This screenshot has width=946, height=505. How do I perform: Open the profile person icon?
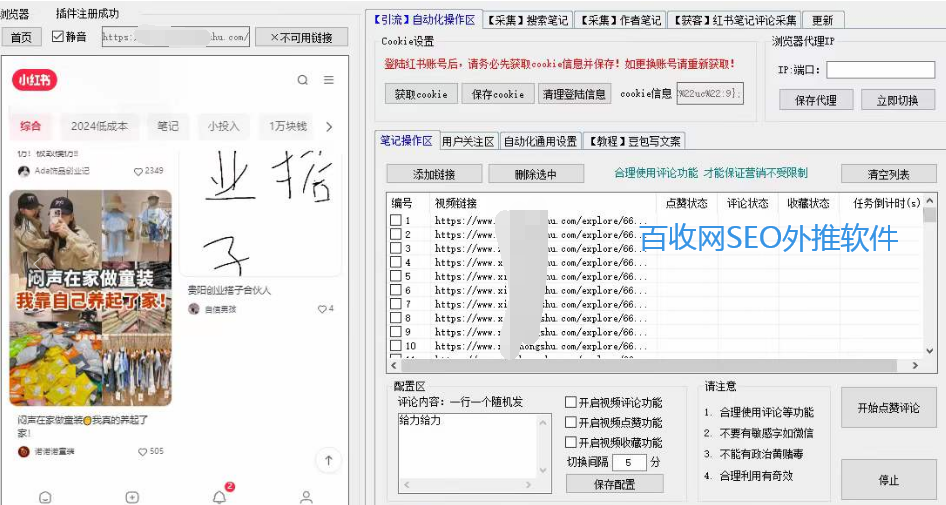(x=306, y=497)
